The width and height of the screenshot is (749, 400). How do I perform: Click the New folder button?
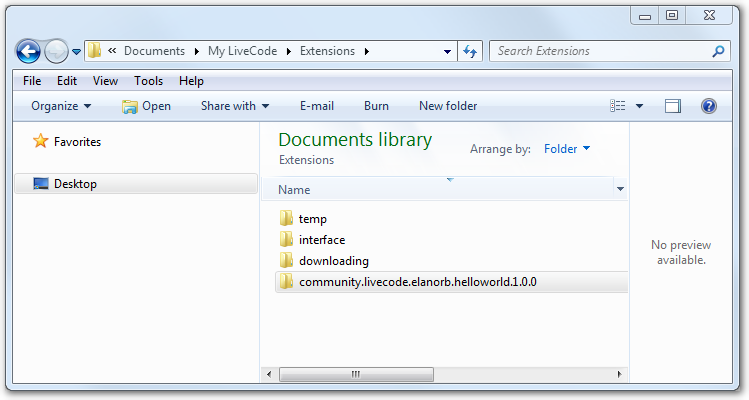click(448, 106)
